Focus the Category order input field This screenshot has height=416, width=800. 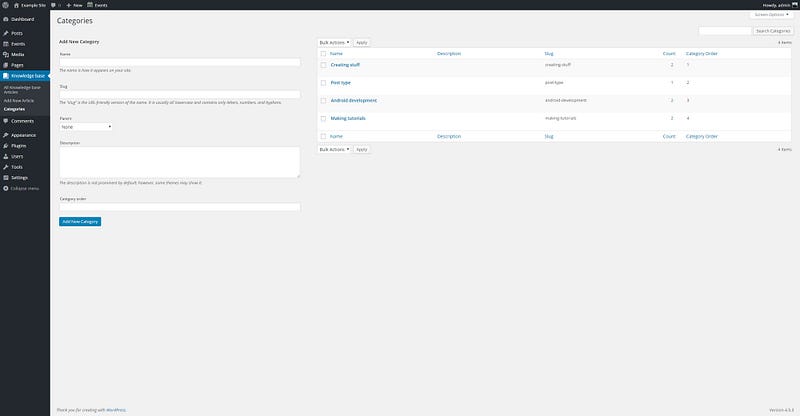180,207
